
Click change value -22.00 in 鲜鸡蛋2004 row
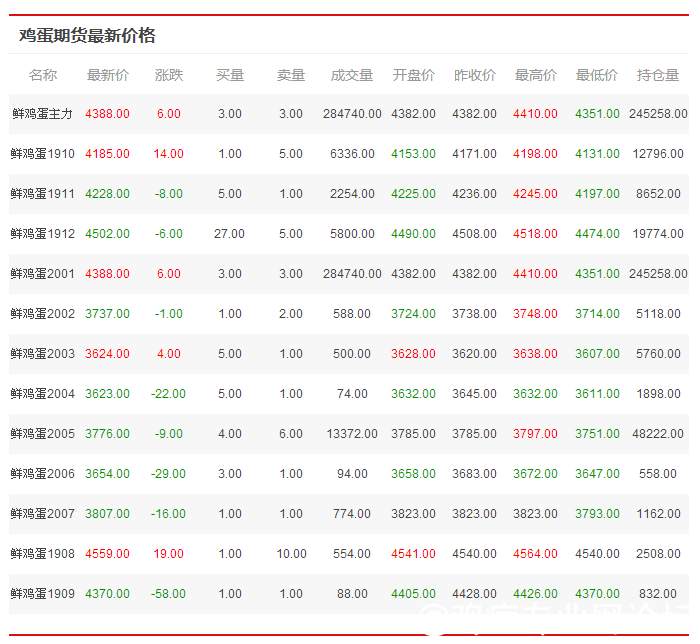point(168,394)
